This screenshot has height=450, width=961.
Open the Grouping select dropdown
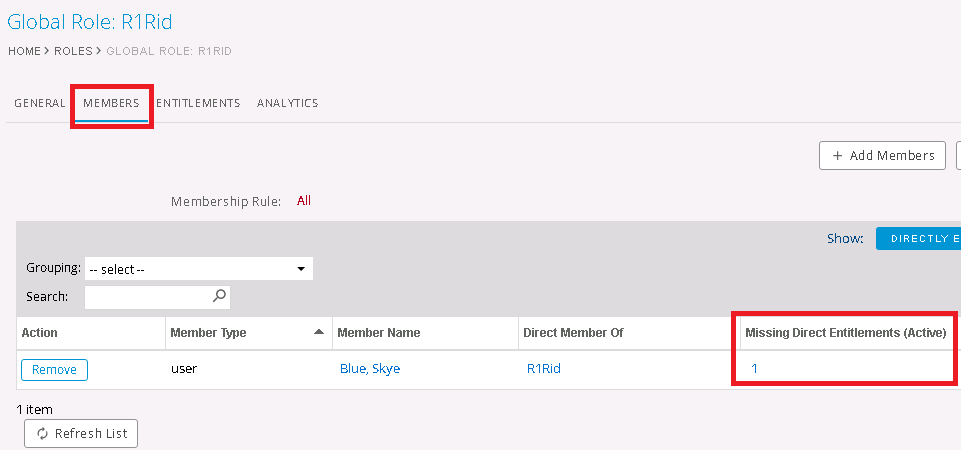point(198,269)
